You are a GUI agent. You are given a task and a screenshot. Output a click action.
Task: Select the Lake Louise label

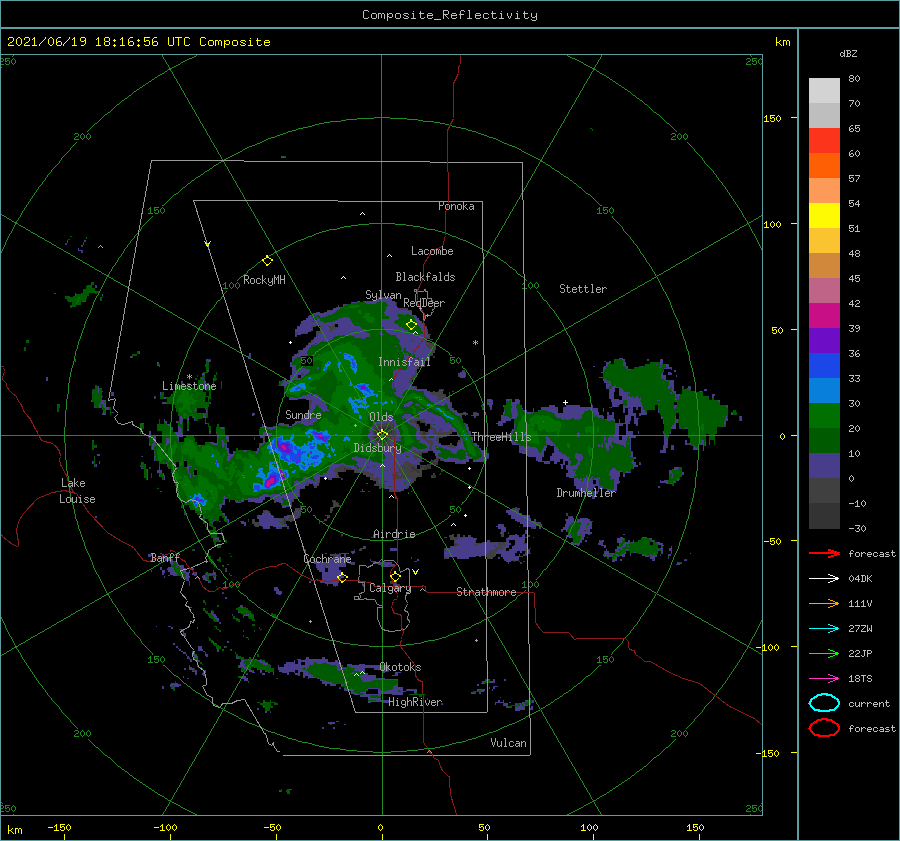coord(77,491)
